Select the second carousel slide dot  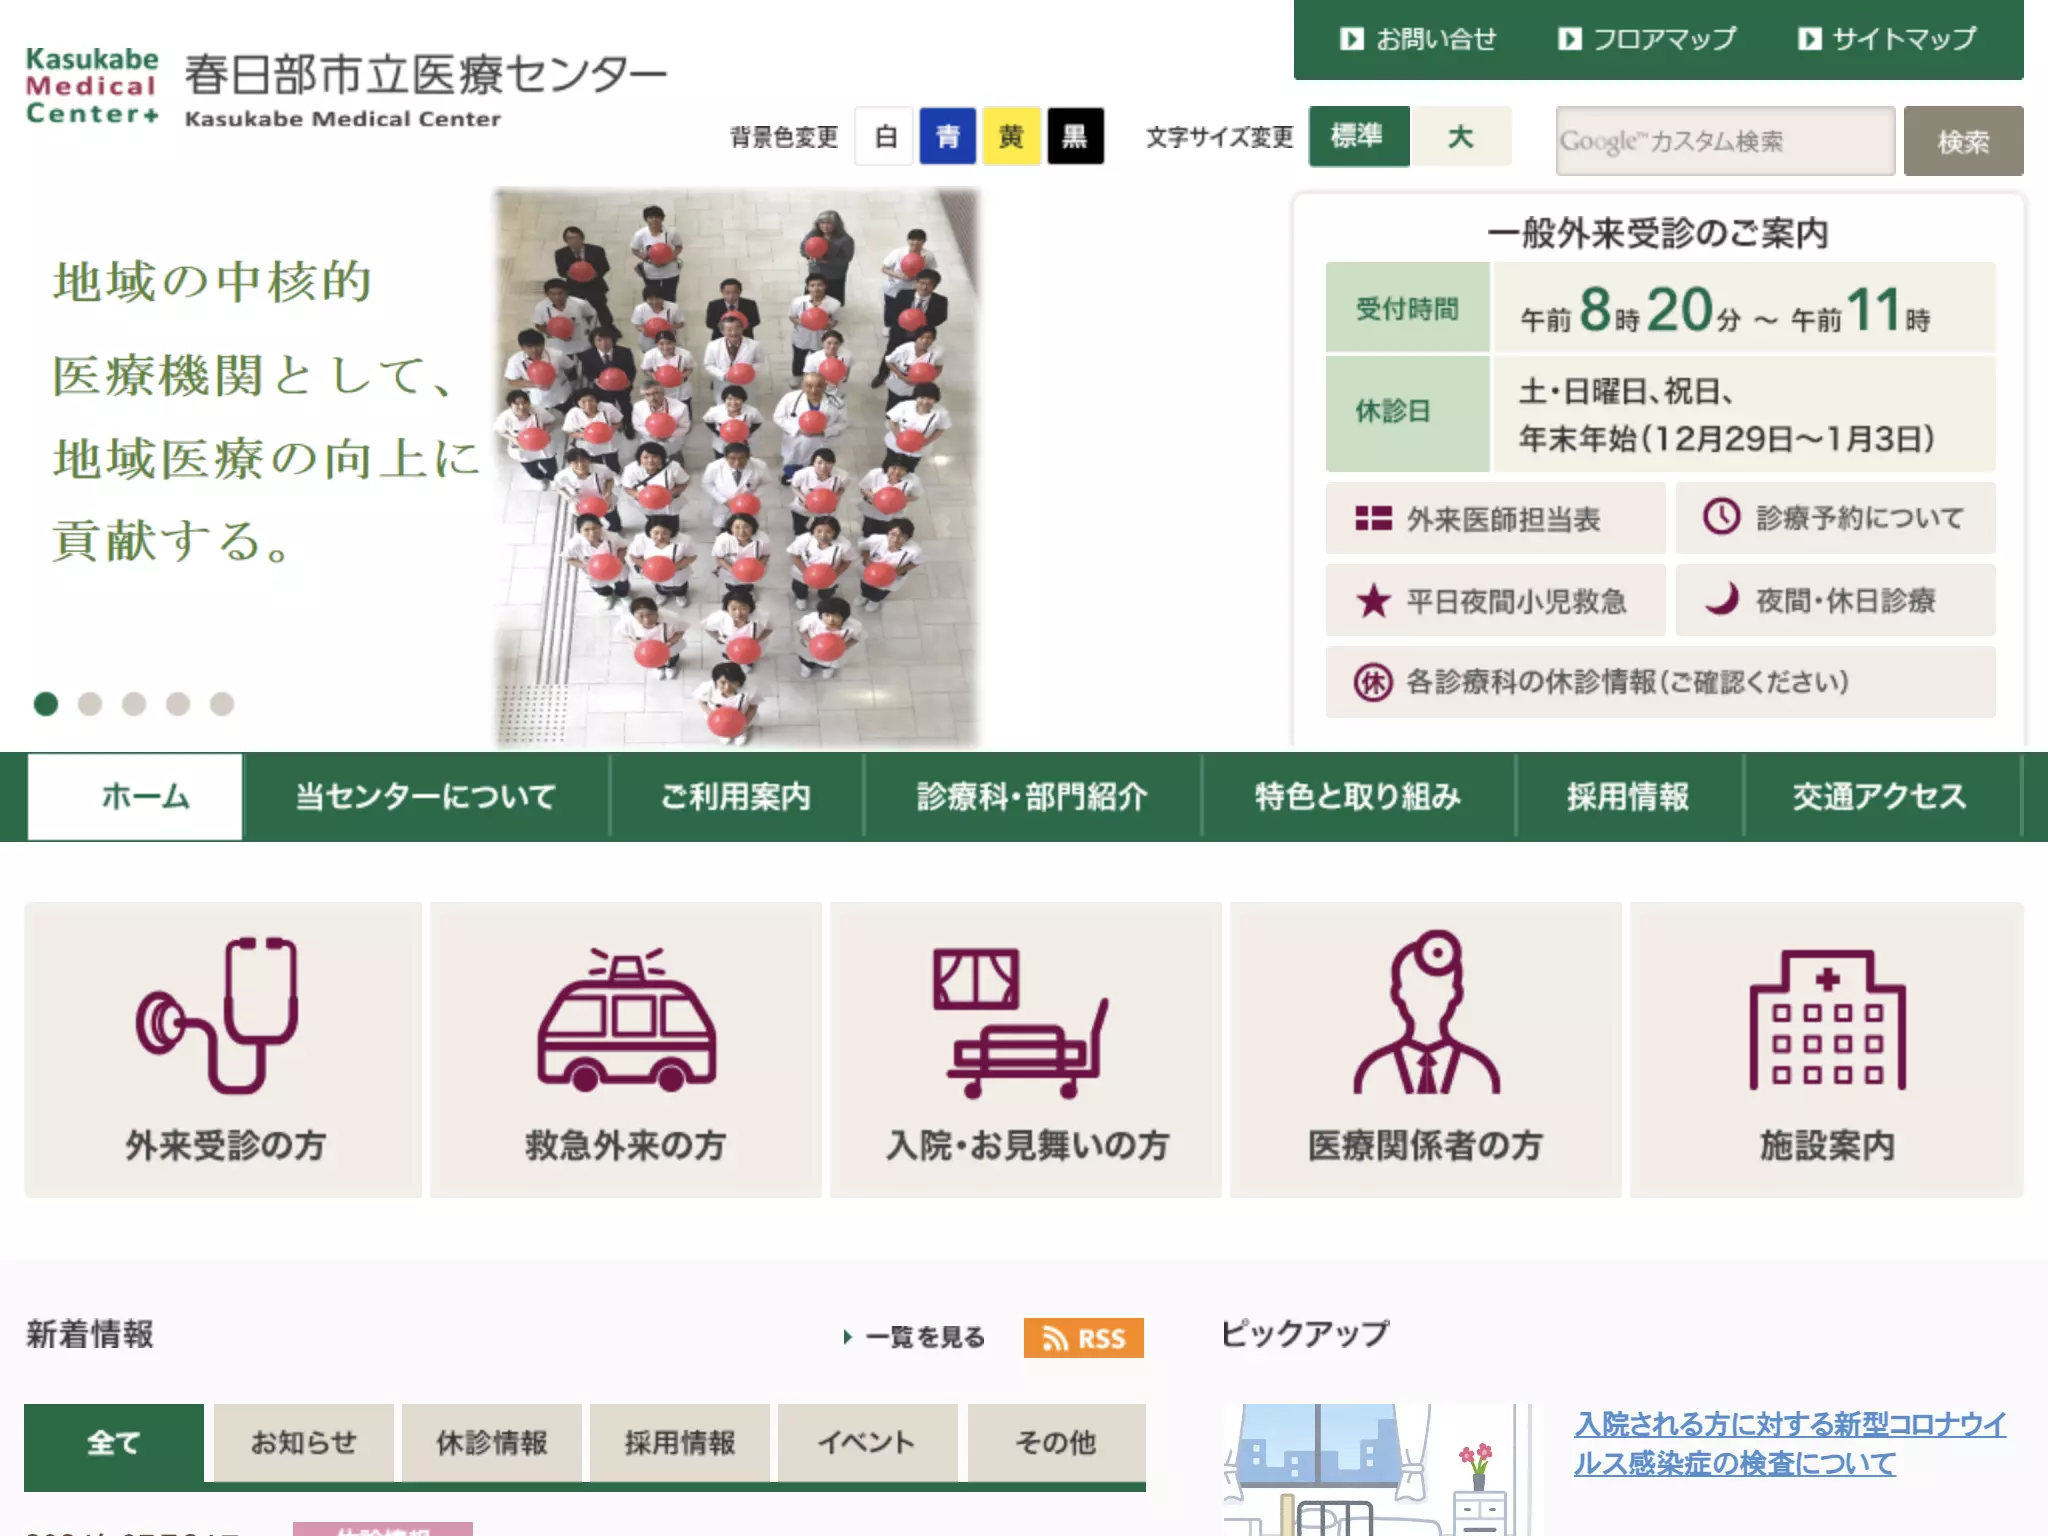(x=90, y=704)
